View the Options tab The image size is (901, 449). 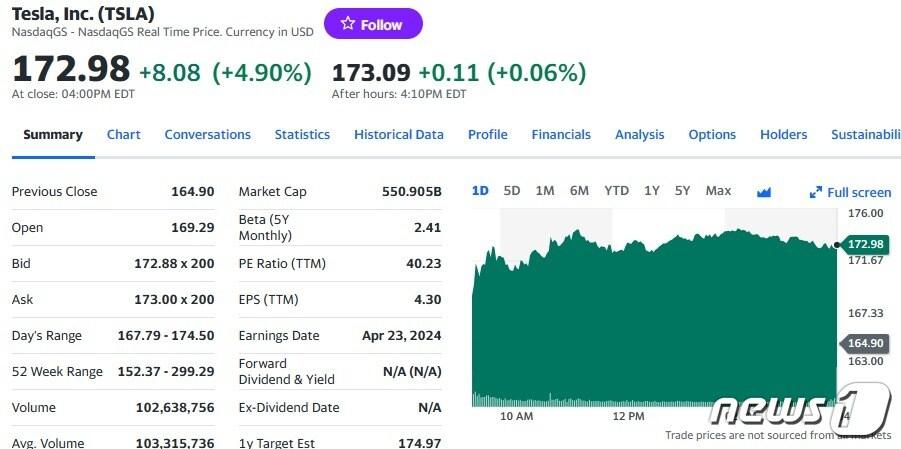point(712,135)
